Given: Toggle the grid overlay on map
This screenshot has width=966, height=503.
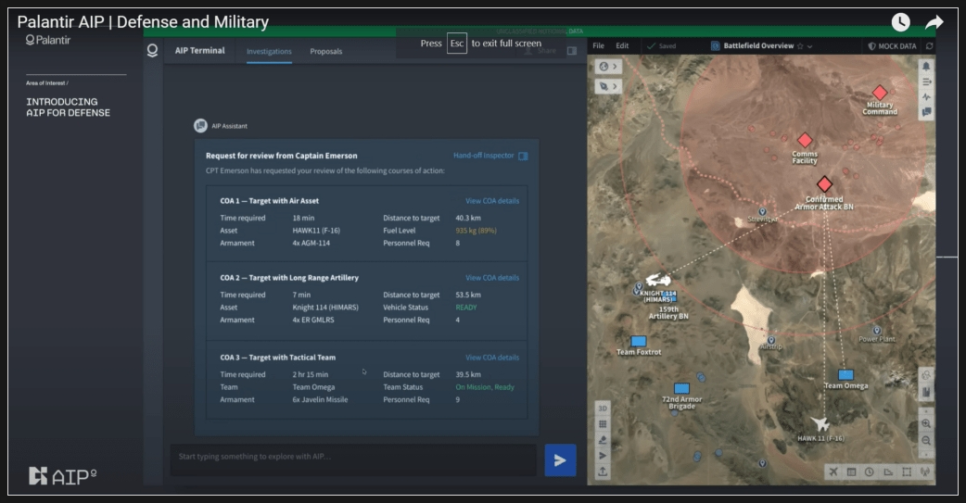Looking at the screenshot, I should [603, 424].
